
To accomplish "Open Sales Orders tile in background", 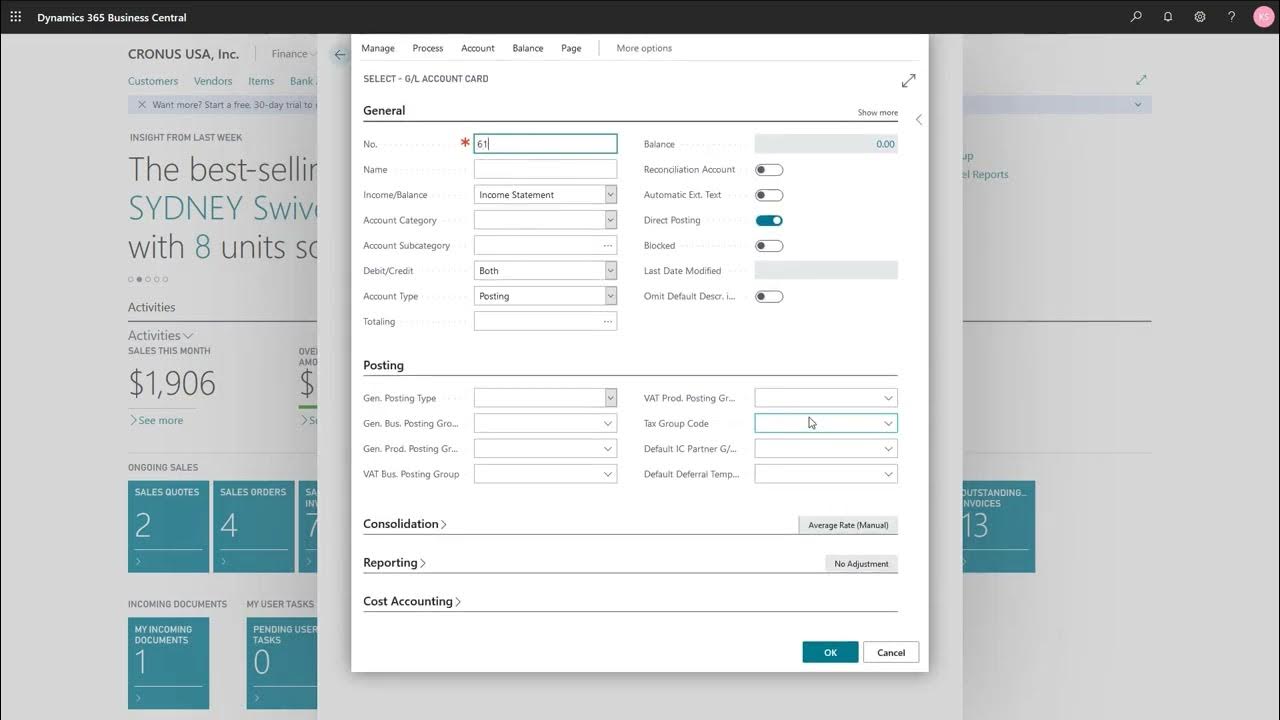I will 254,527.
